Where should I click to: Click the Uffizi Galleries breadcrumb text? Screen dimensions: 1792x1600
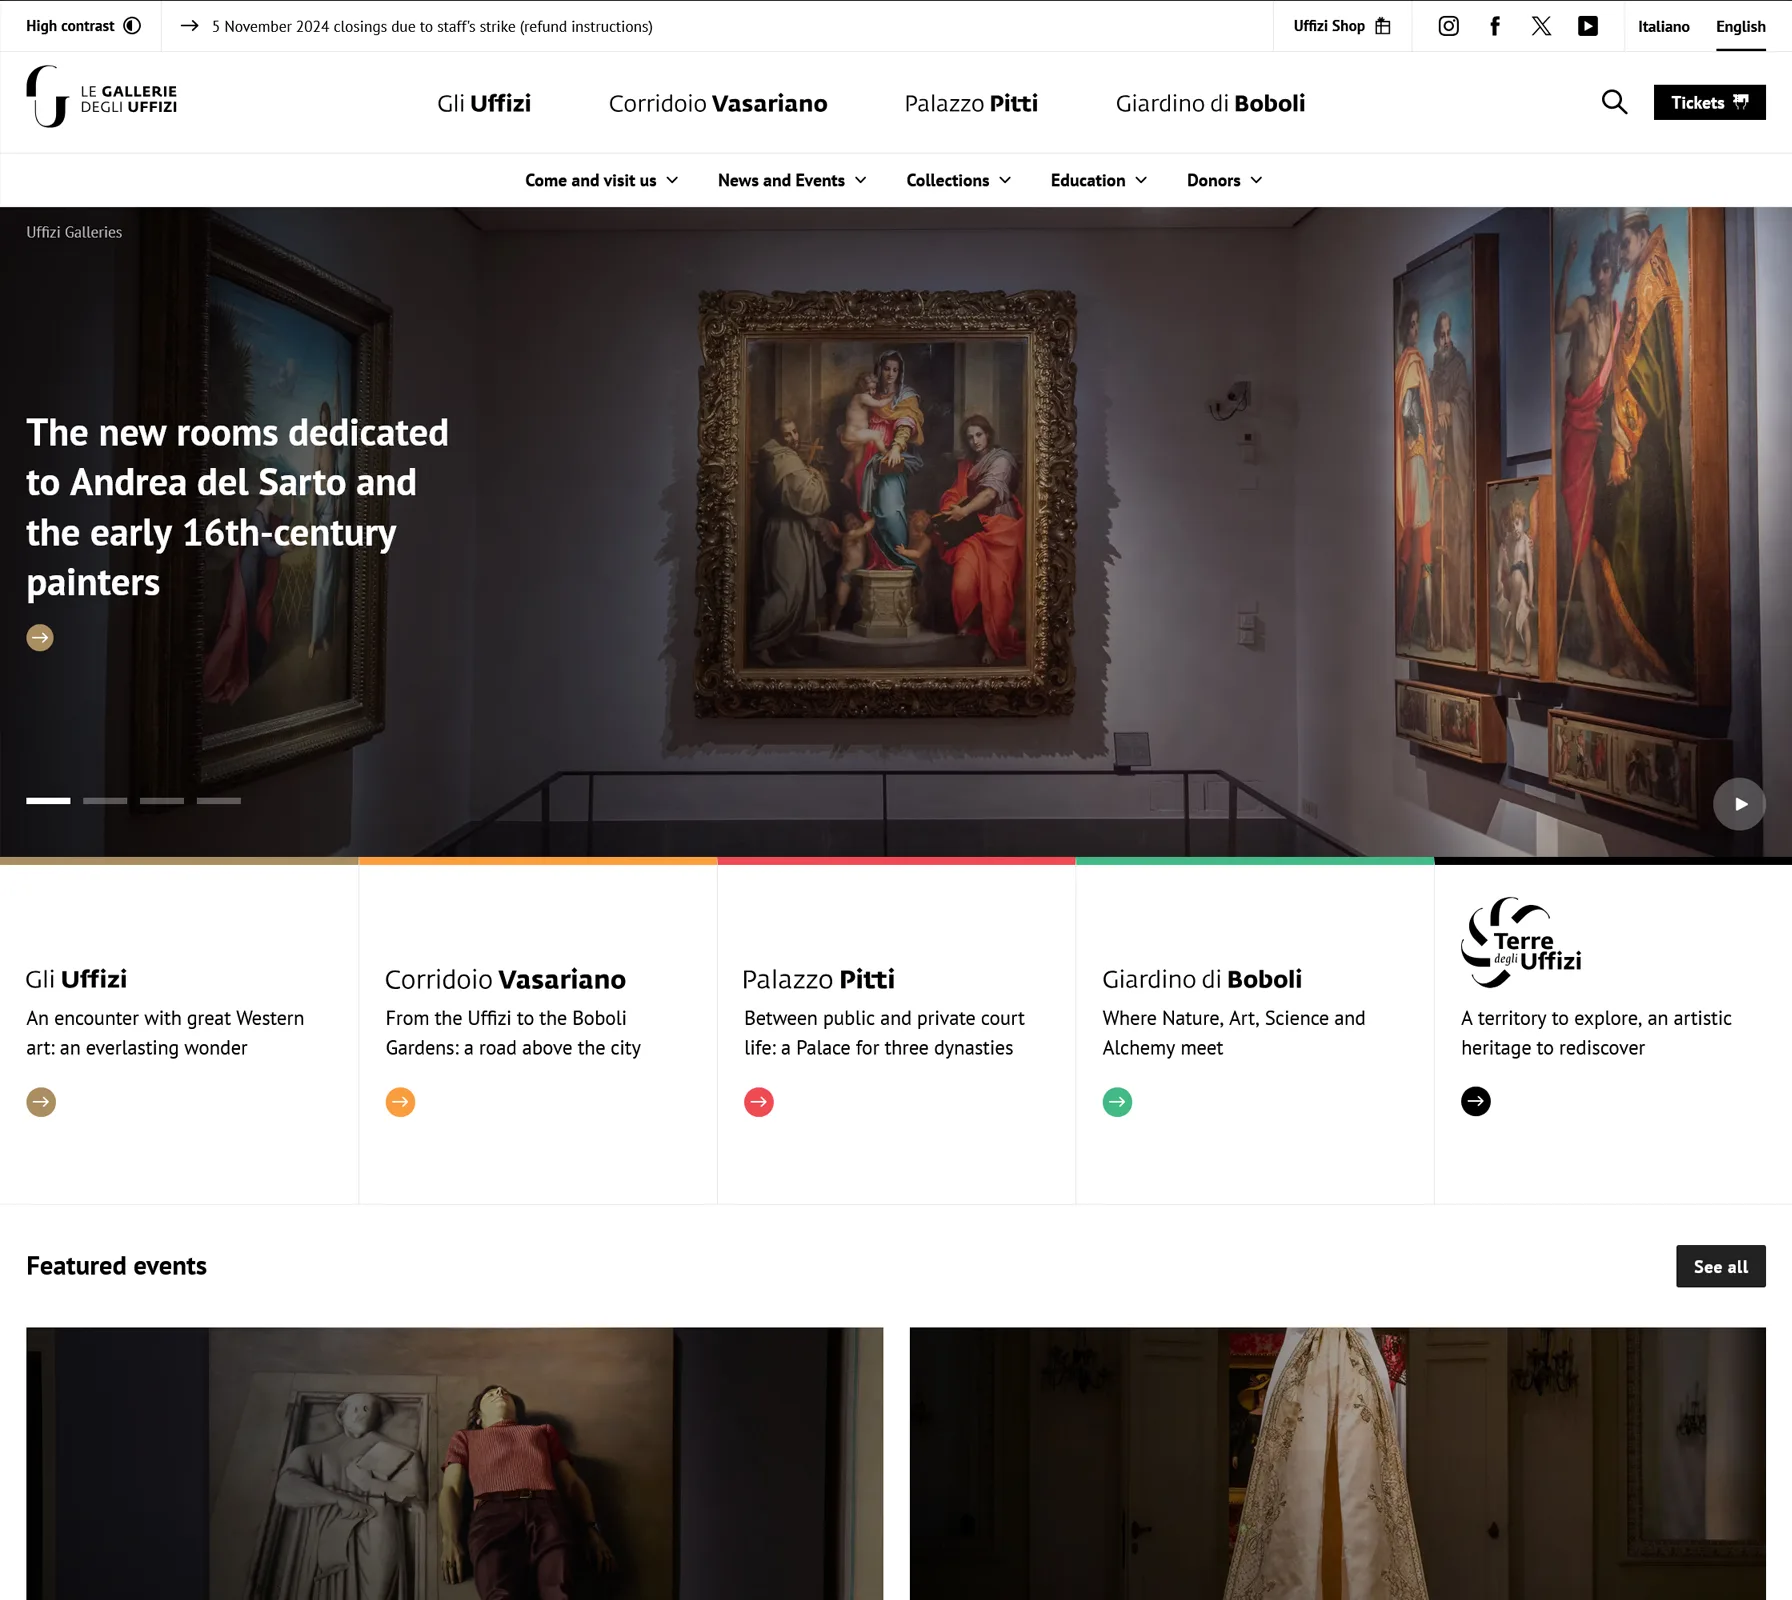pyautogui.click(x=74, y=232)
